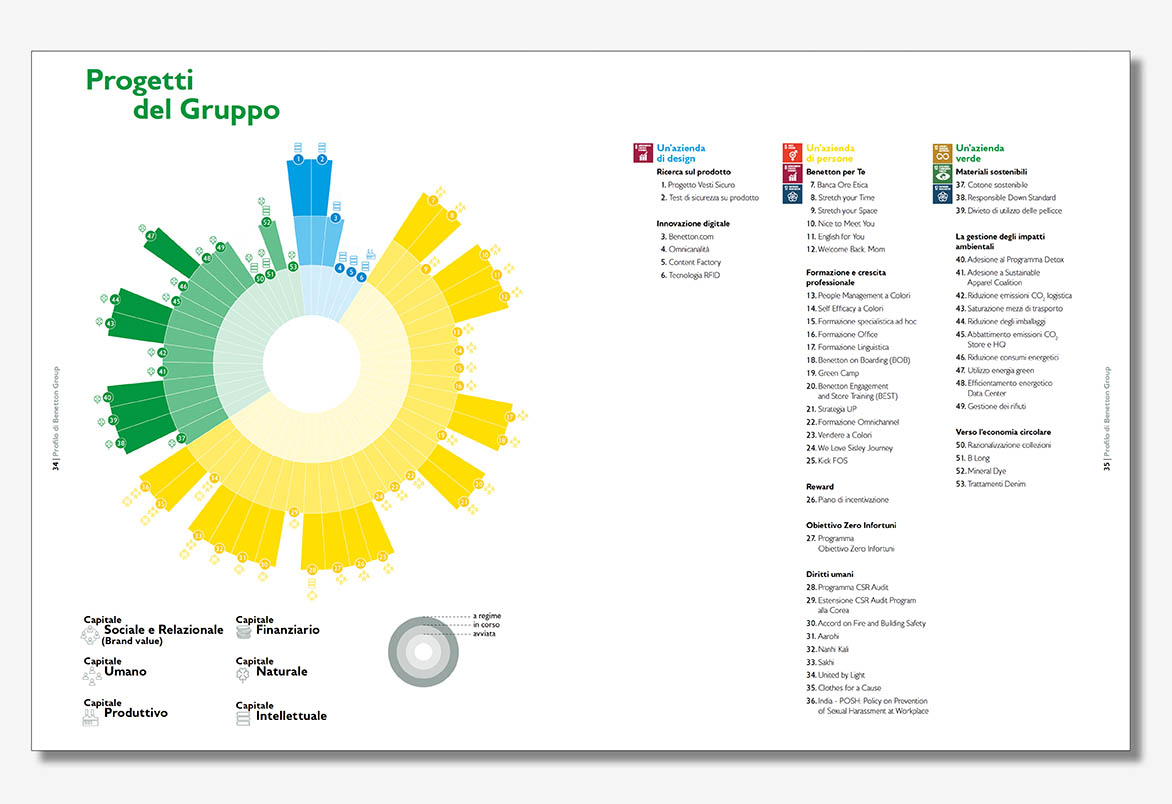Click the navy partnership icon beside Stretch your Time
The width and height of the screenshot is (1172, 804).
pos(792,194)
